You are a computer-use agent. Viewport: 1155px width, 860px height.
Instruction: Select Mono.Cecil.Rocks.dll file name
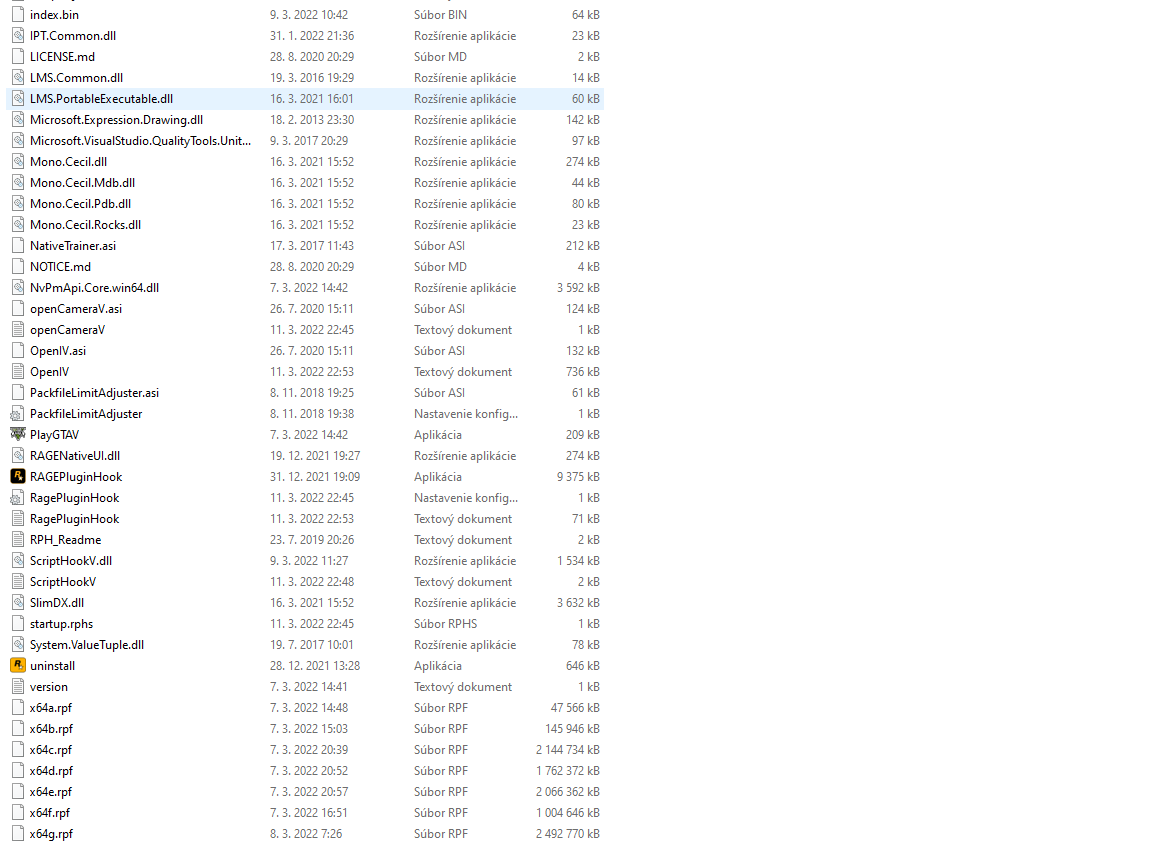tap(85, 225)
